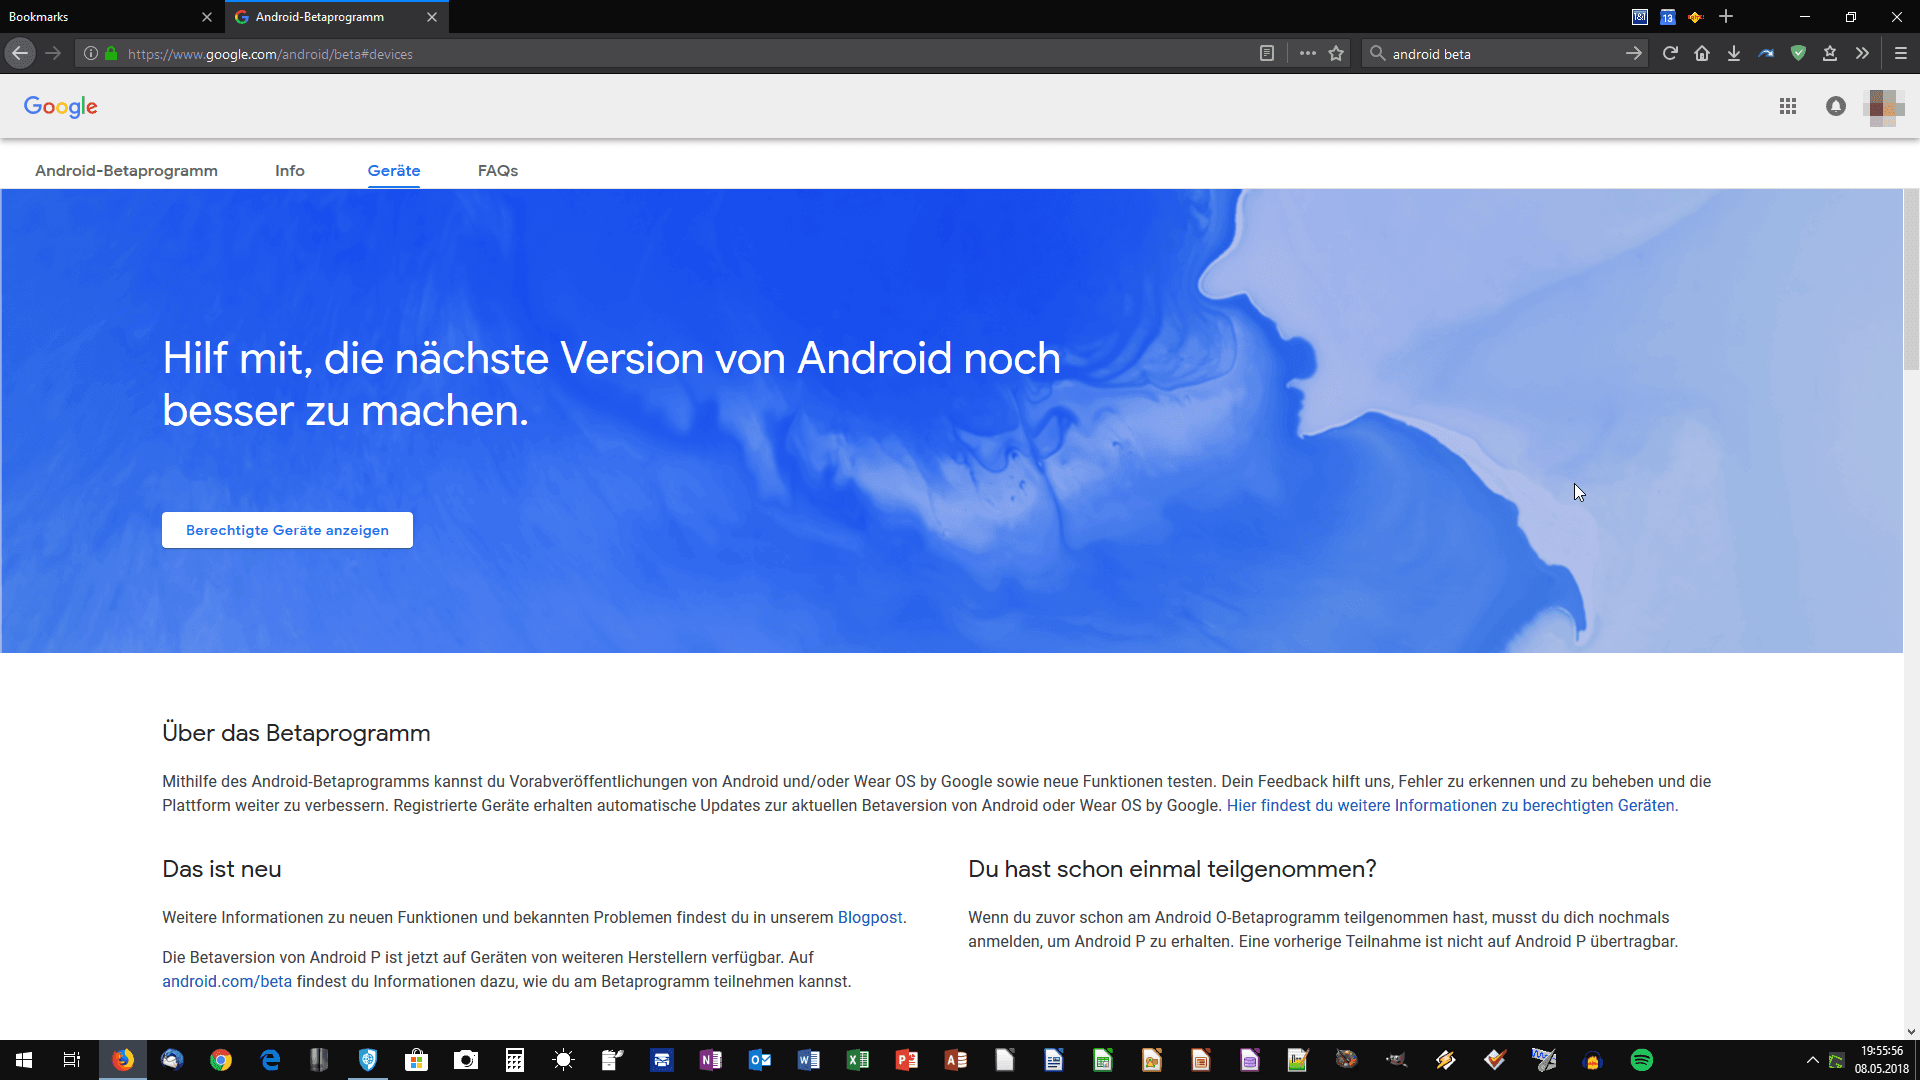Open Access from taskbar
Viewport: 1920px width, 1080px height.
(956, 1060)
